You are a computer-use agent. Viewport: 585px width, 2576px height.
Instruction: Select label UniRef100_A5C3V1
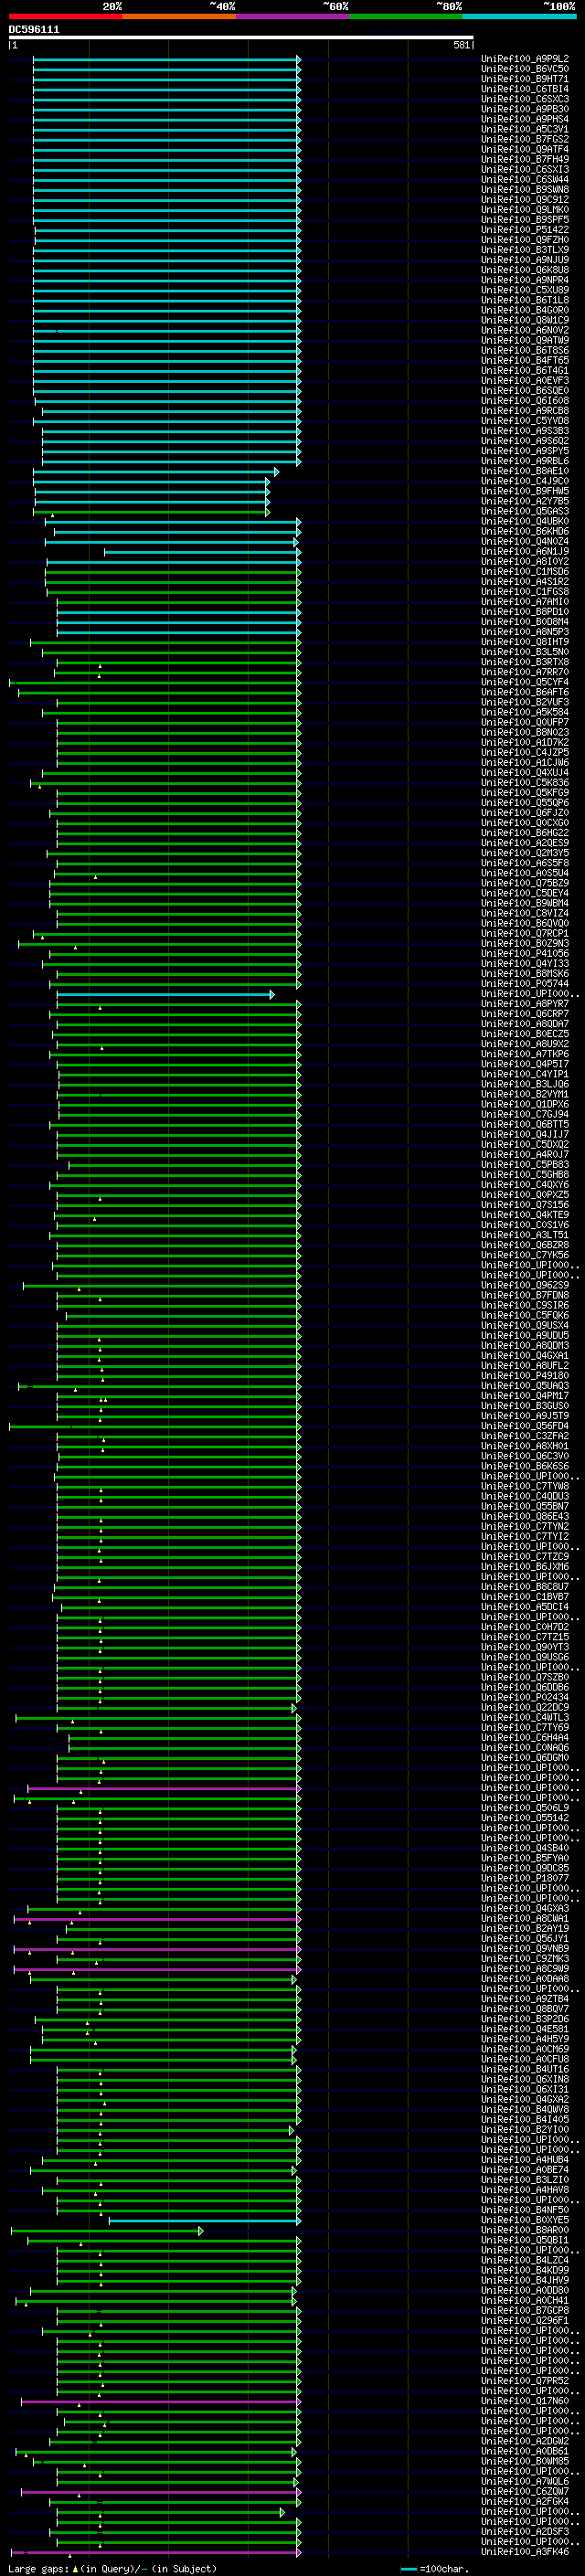pyautogui.click(x=525, y=129)
